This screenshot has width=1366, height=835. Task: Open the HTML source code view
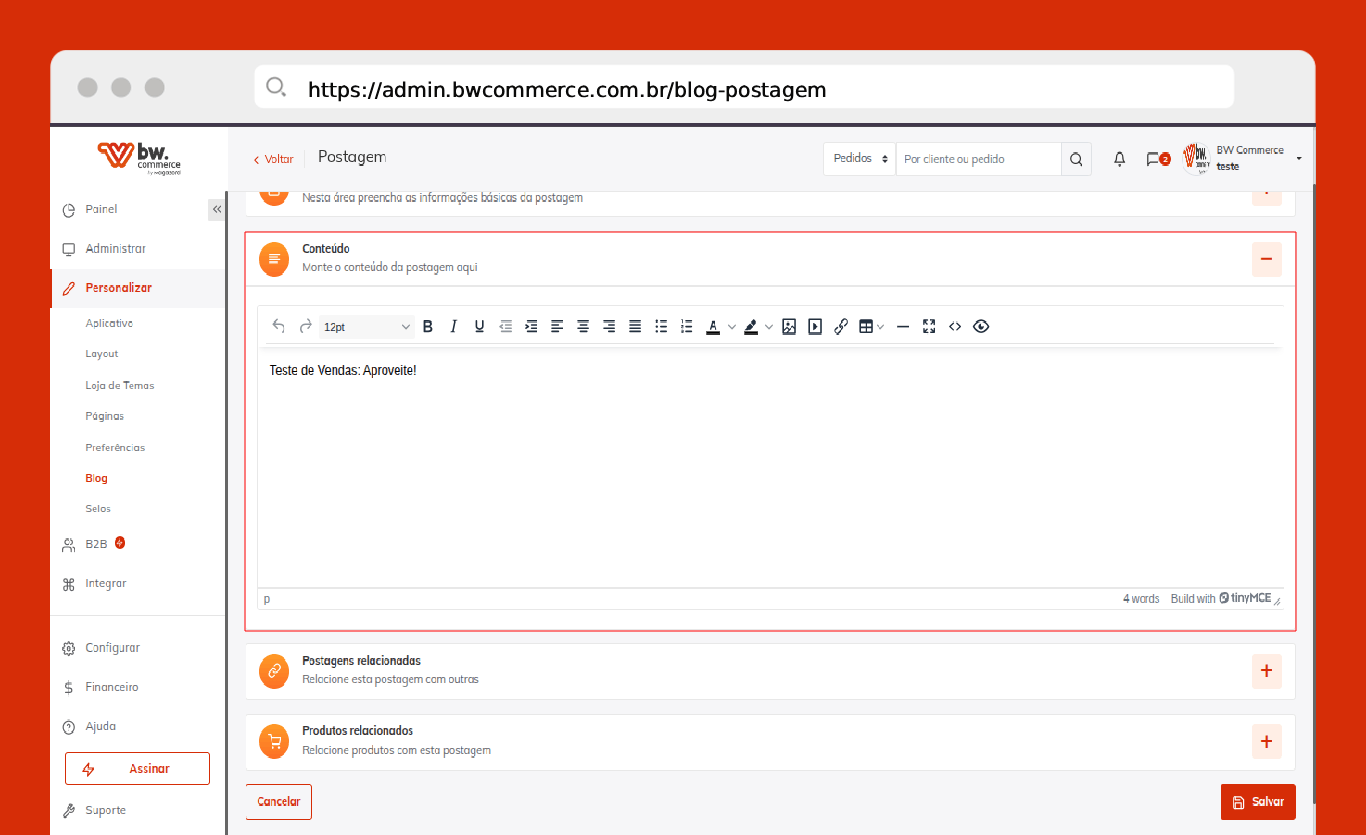955,326
